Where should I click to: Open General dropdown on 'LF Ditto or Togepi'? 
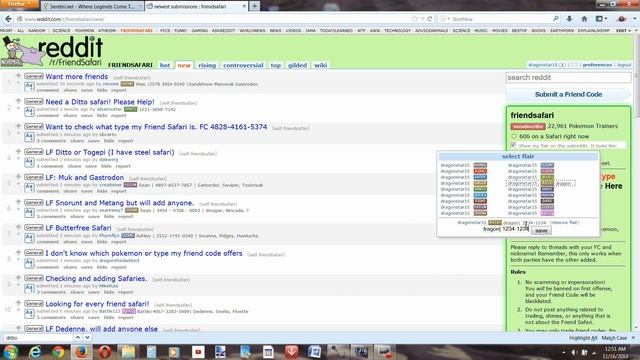click(x=33, y=152)
